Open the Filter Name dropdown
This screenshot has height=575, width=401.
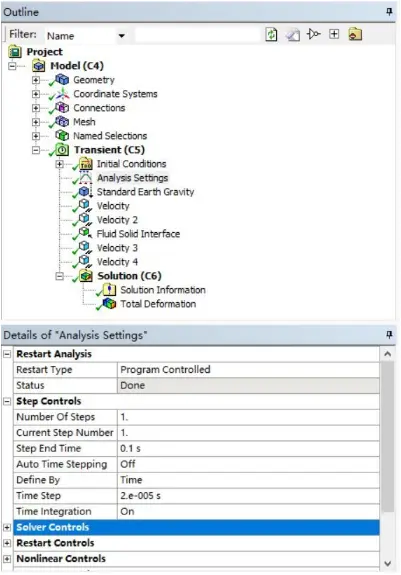(x=122, y=36)
